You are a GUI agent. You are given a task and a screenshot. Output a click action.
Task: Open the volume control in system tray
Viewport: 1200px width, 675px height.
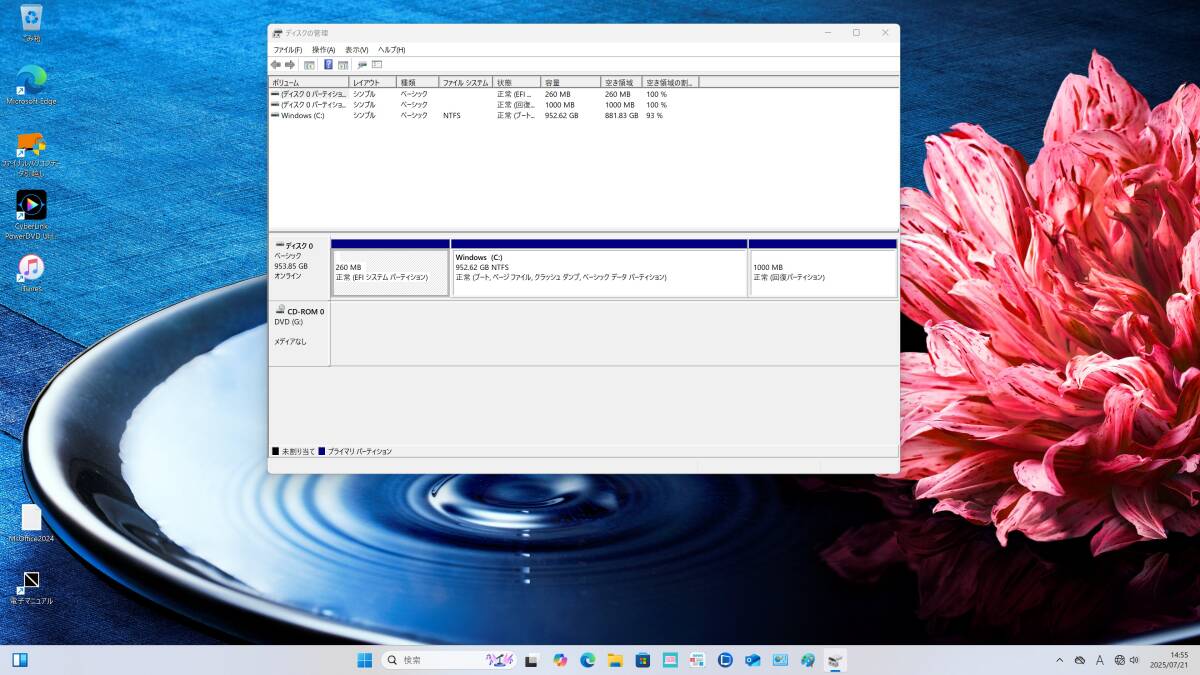click(1134, 660)
